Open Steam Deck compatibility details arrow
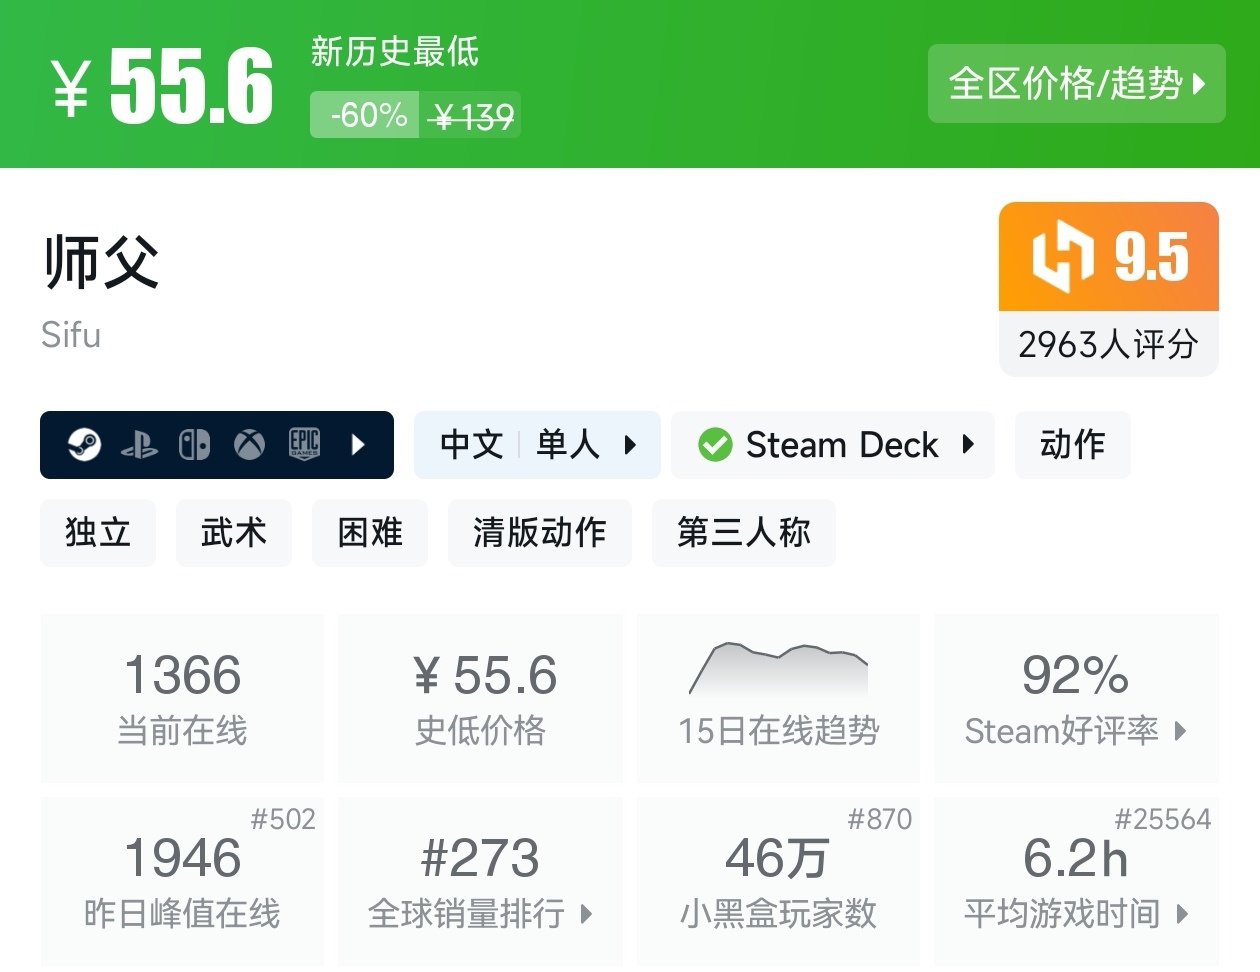 point(967,445)
